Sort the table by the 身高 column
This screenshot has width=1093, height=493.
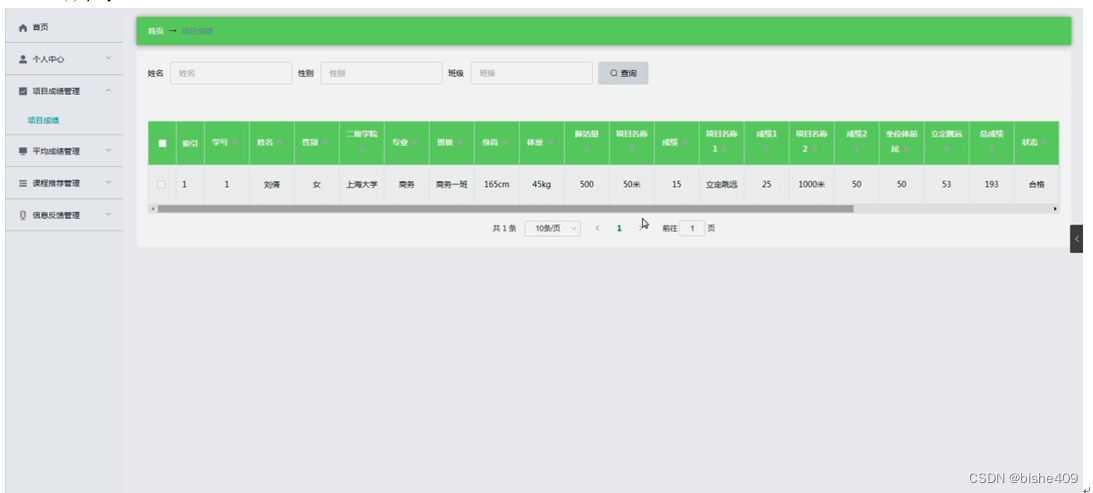tap(505, 142)
